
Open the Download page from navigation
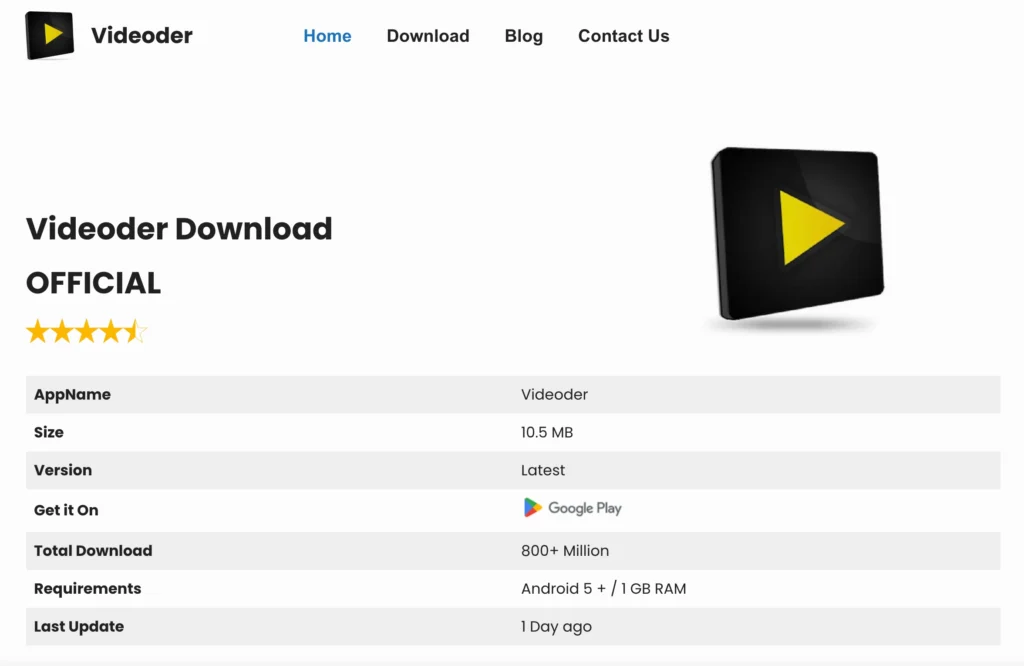pos(427,36)
